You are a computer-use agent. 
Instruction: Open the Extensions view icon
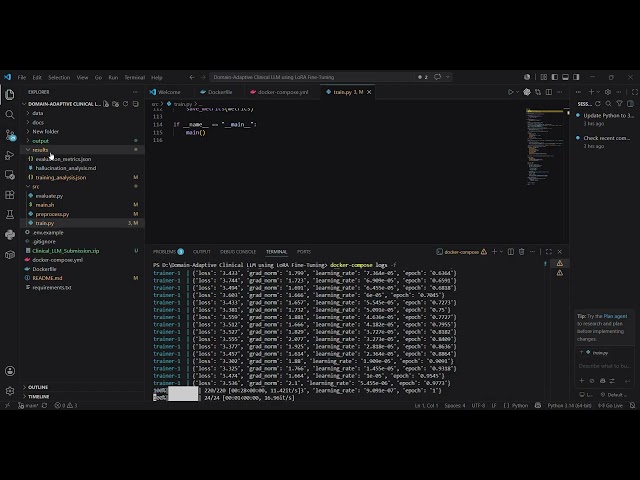click(10, 195)
